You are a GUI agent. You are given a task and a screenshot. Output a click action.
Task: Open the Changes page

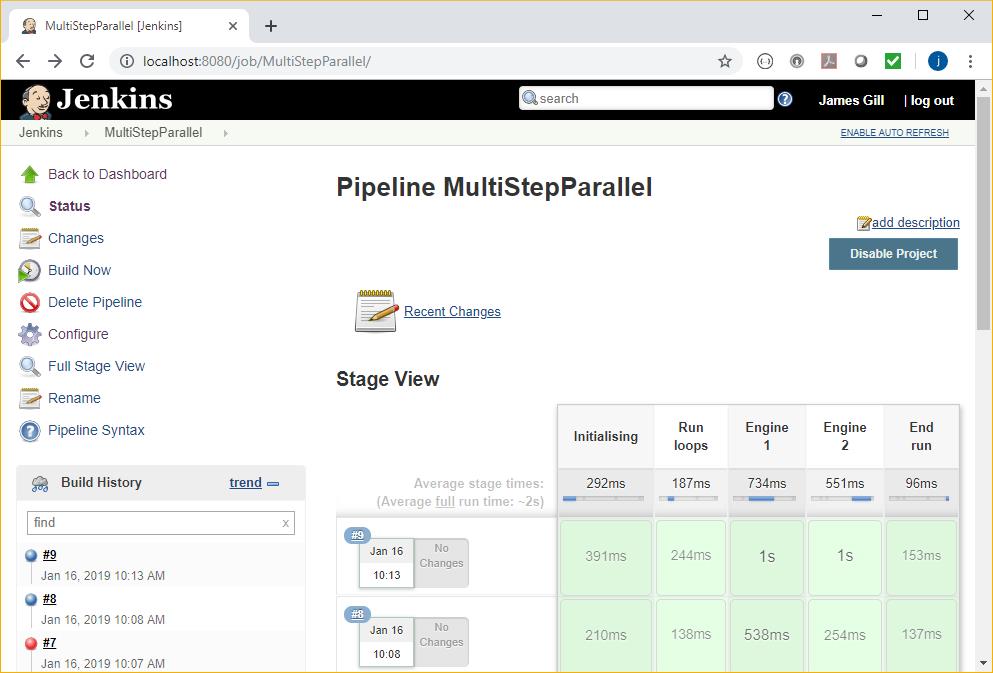(x=76, y=238)
